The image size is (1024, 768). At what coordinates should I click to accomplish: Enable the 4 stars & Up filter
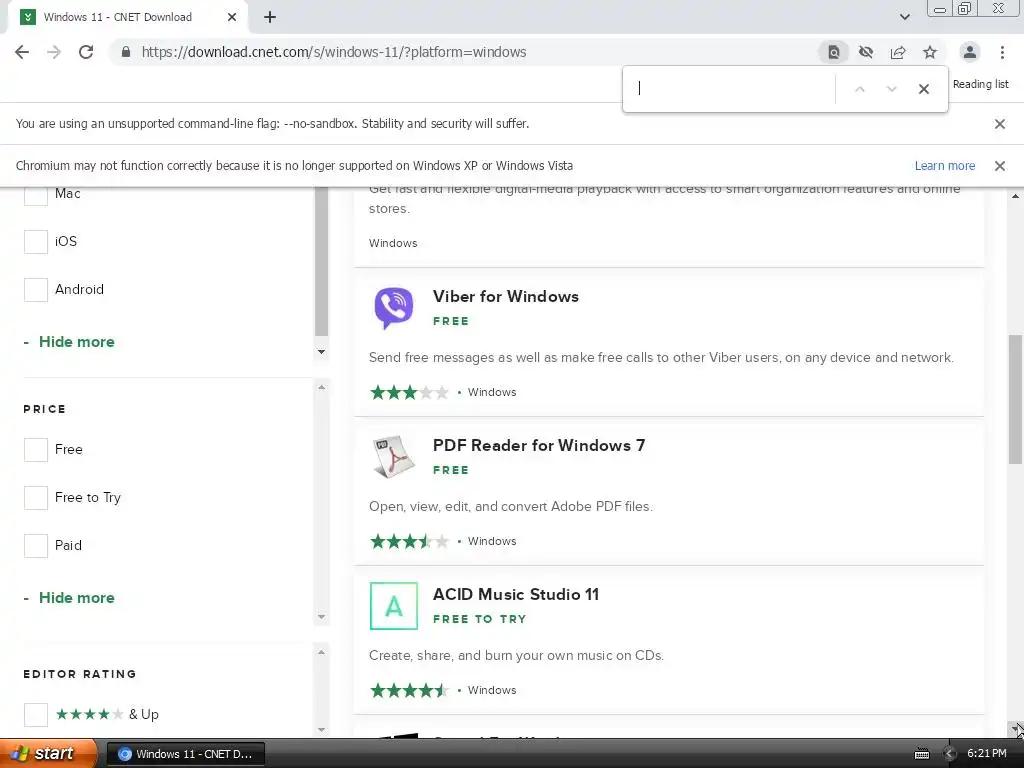(x=36, y=714)
